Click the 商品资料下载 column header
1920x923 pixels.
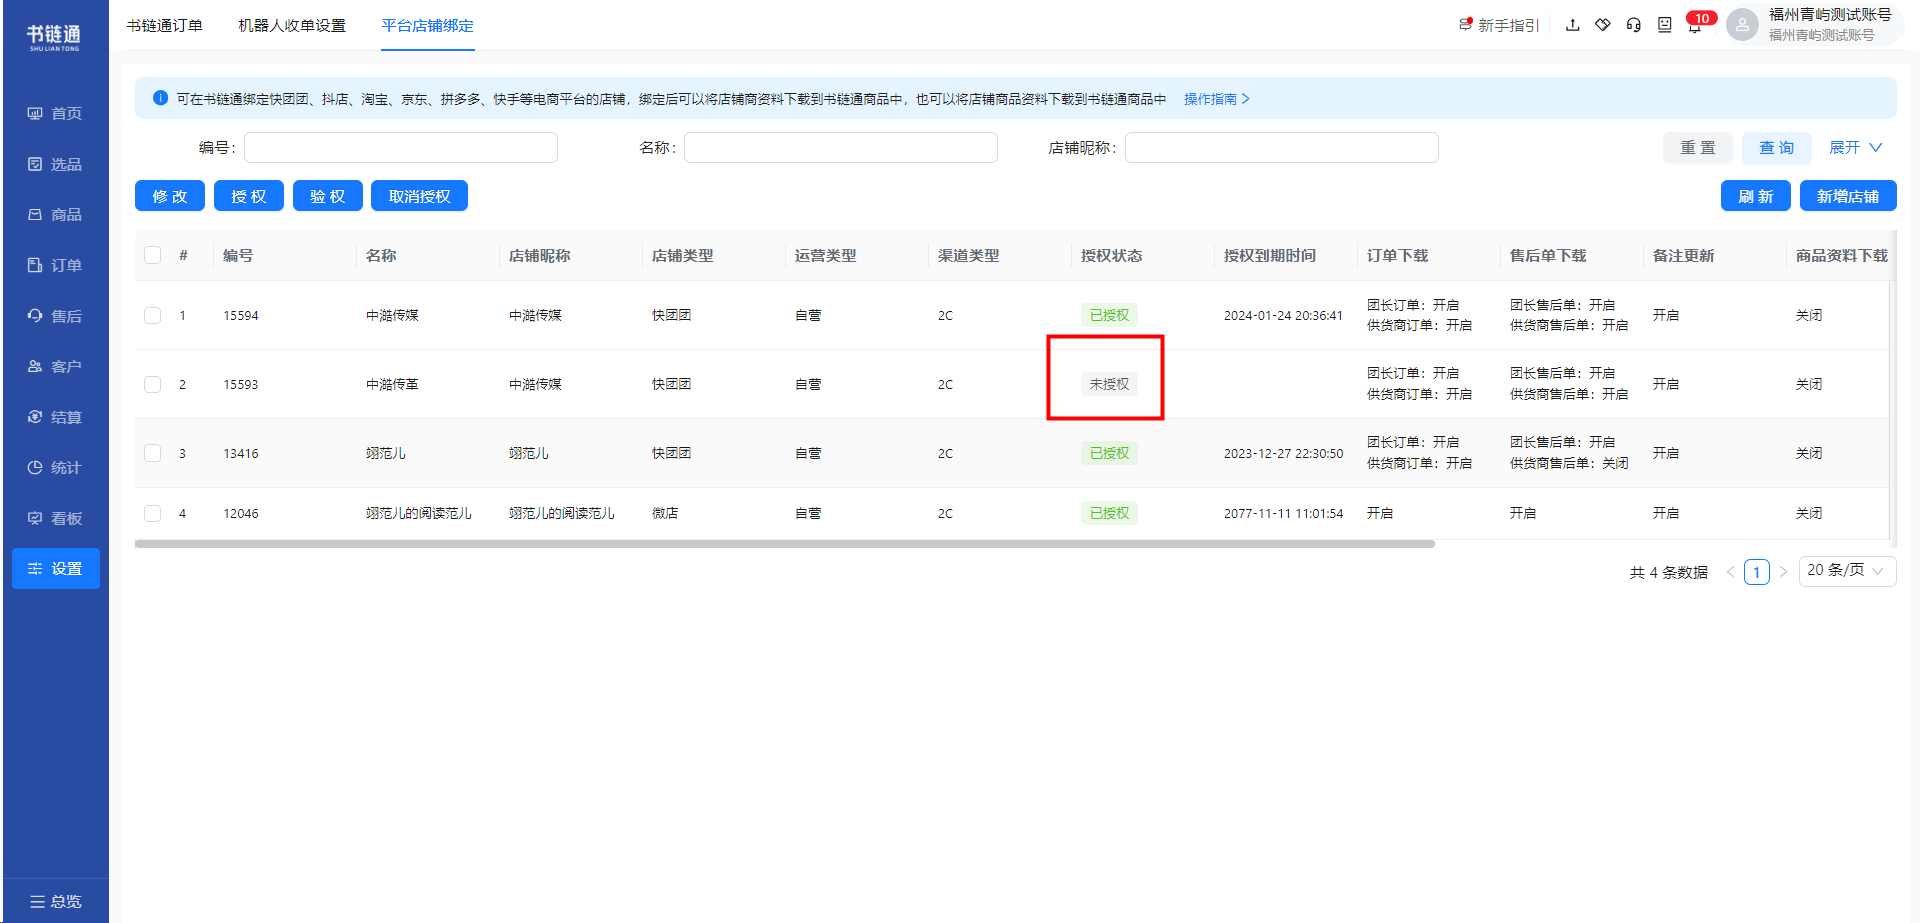tap(1841, 255)
